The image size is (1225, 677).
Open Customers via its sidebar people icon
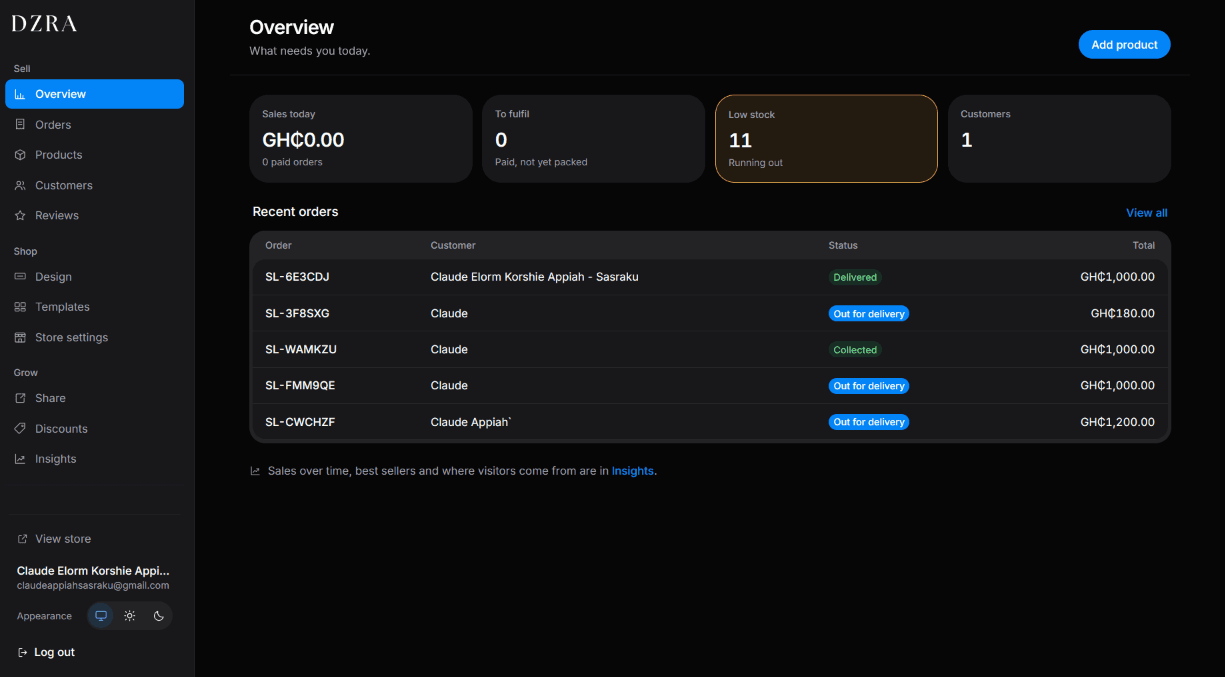(x=20, y=185)
